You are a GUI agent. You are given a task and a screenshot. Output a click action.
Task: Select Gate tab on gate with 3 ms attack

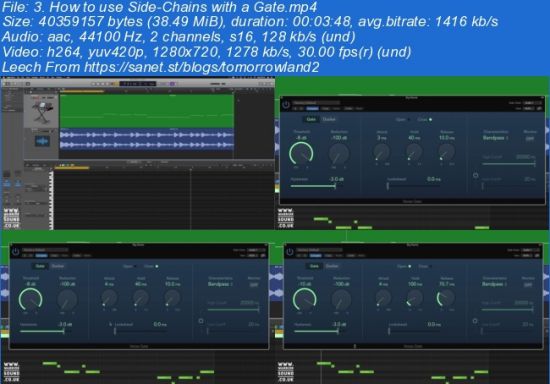[x=311, y=119]
